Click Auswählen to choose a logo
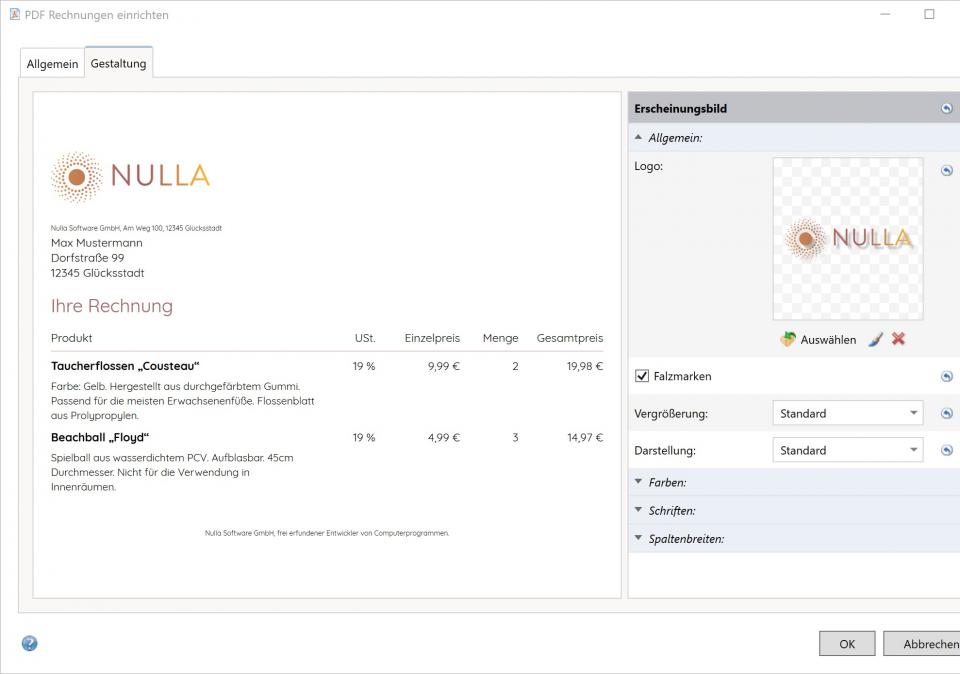 tap(818, 340)
